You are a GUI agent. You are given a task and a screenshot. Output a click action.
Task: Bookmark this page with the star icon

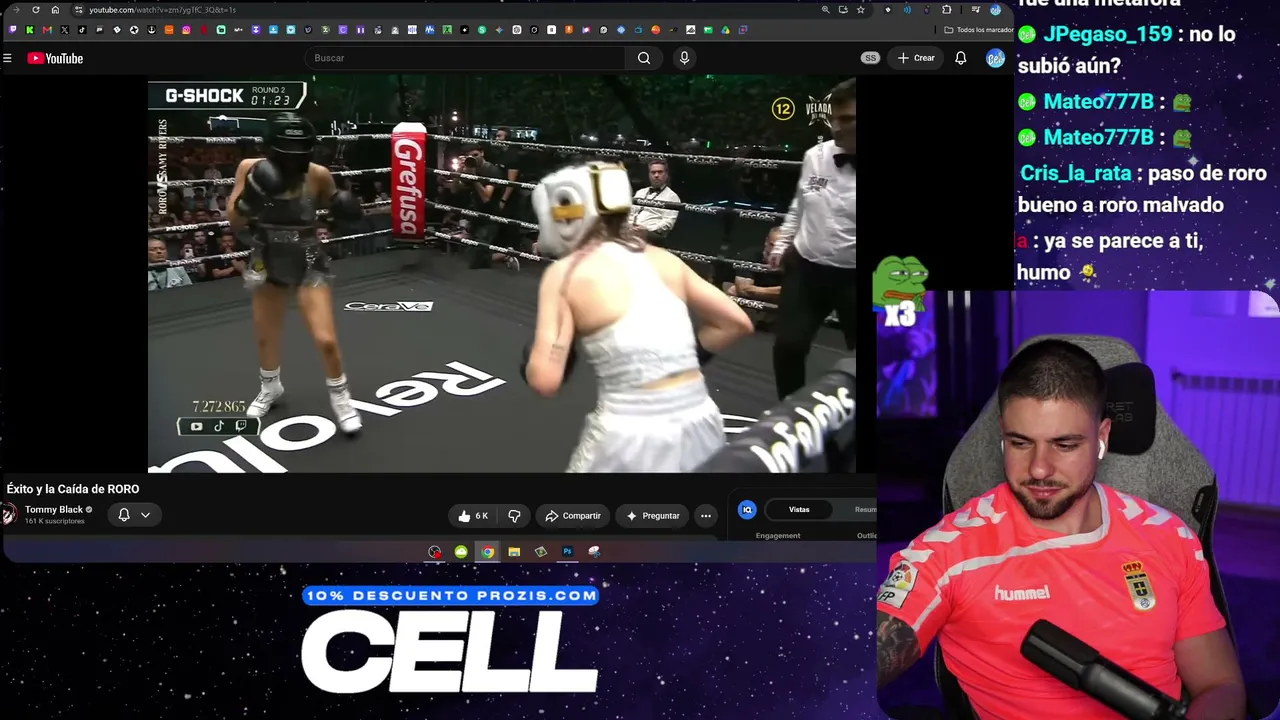click(860, 10)
